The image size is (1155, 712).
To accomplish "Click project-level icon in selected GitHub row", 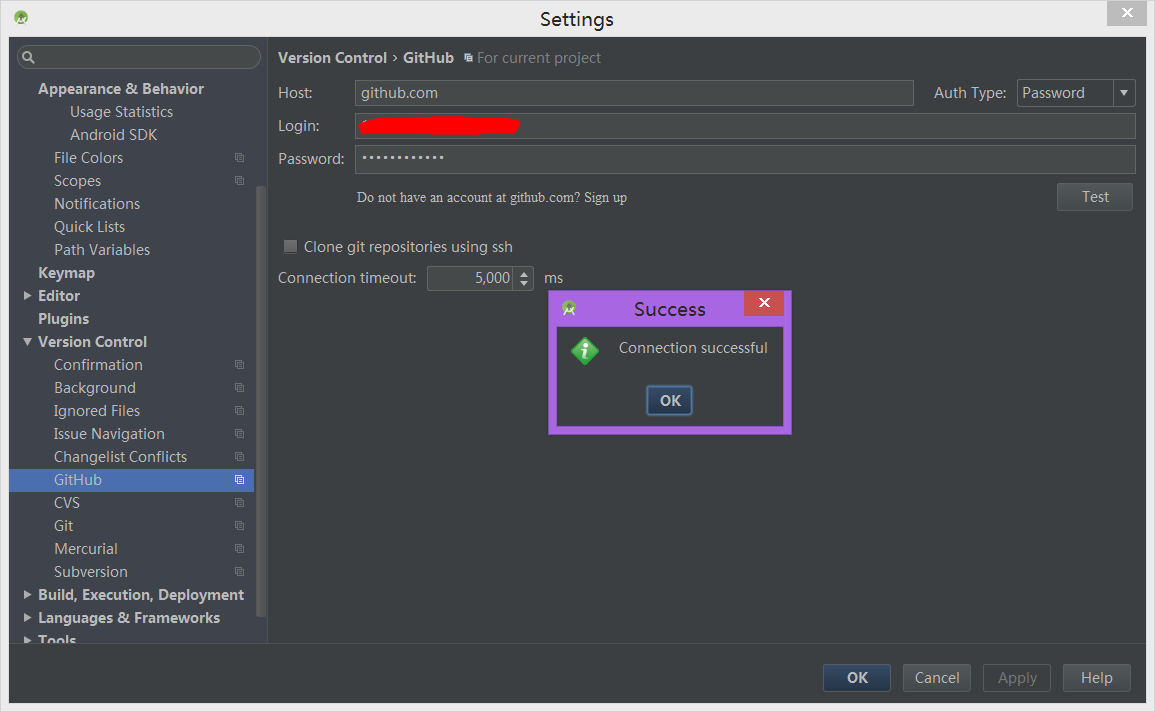I will click(239, 479).
